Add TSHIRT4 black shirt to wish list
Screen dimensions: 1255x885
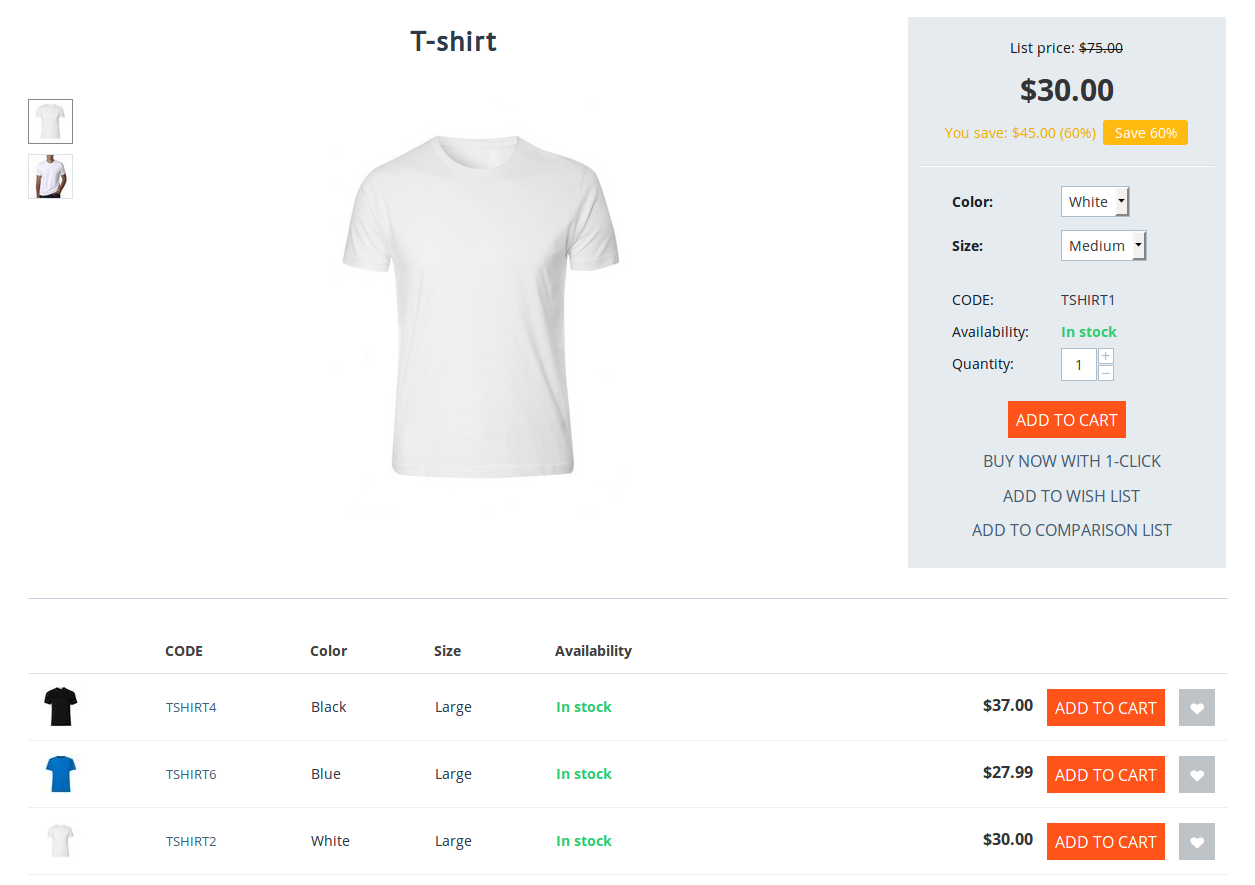tap(1197, 708)
